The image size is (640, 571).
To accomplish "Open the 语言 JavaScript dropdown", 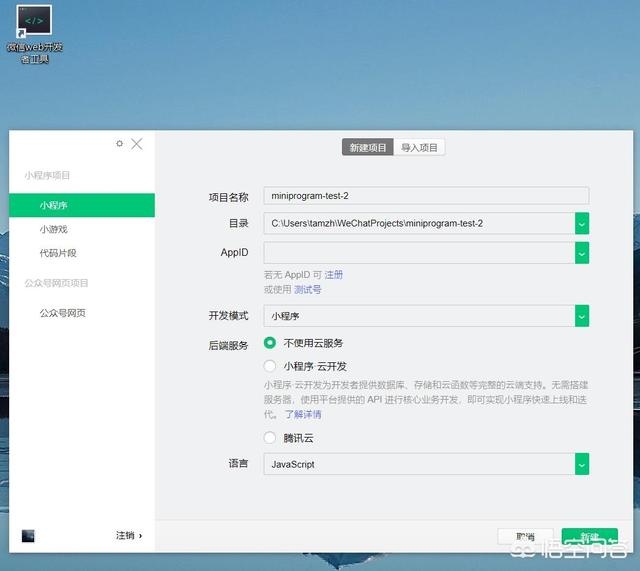I will (x=582, y=464).
